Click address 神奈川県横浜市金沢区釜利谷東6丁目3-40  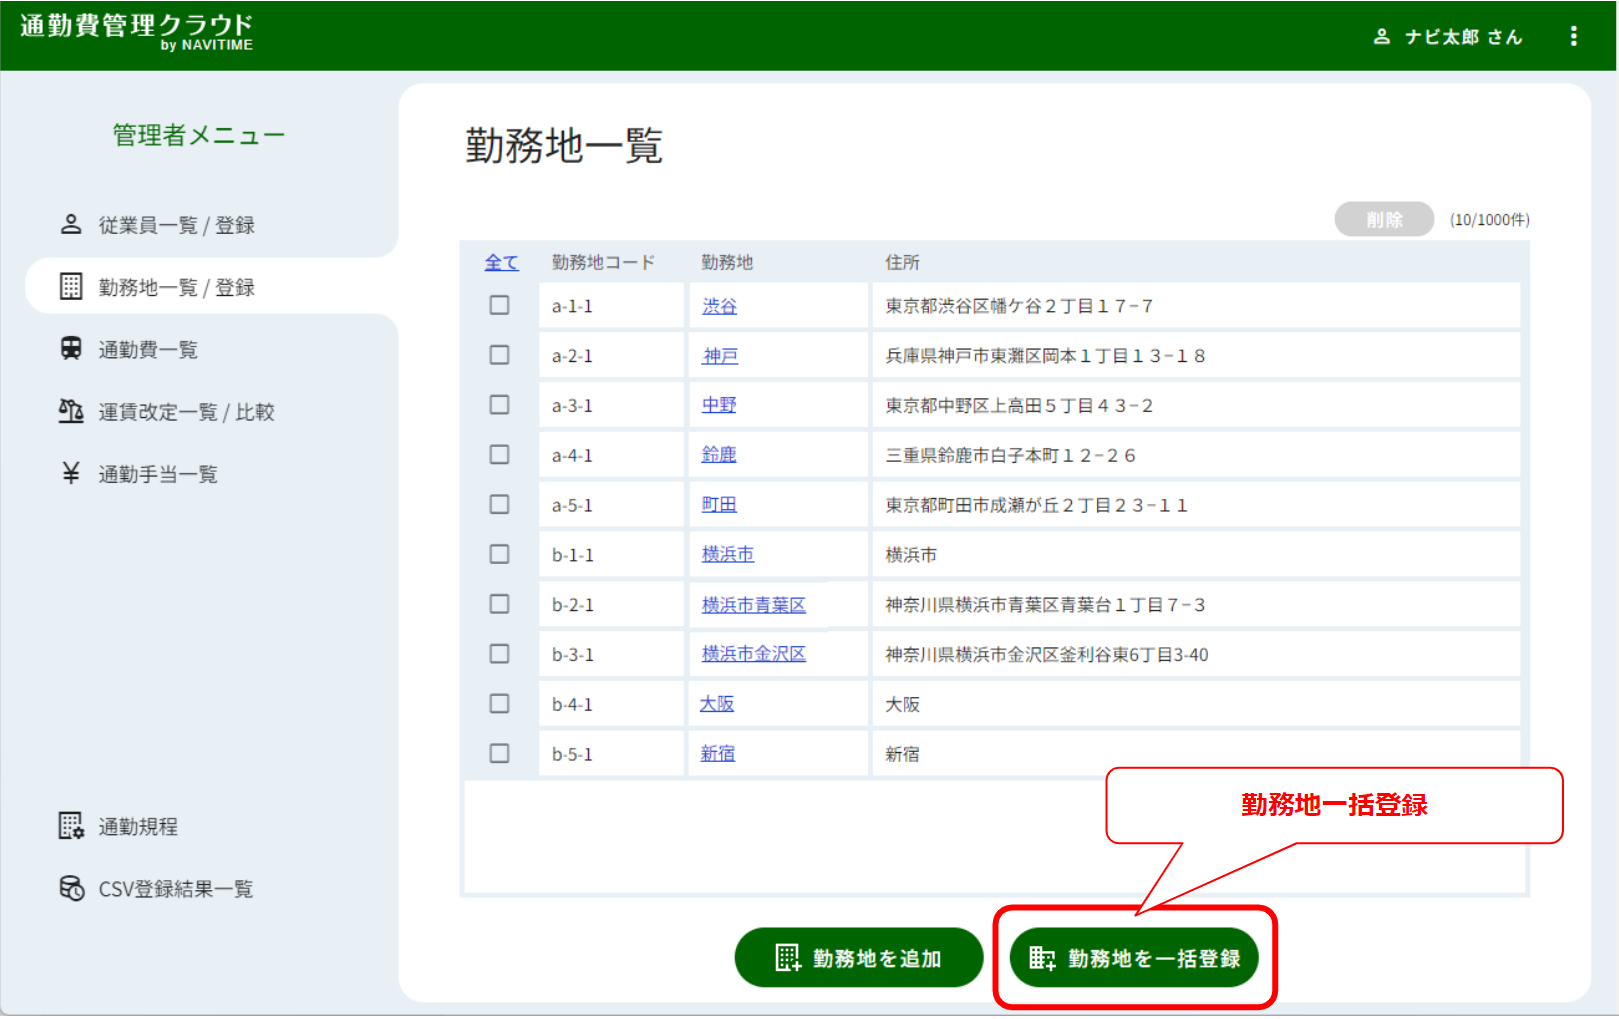click(1047, 655)
